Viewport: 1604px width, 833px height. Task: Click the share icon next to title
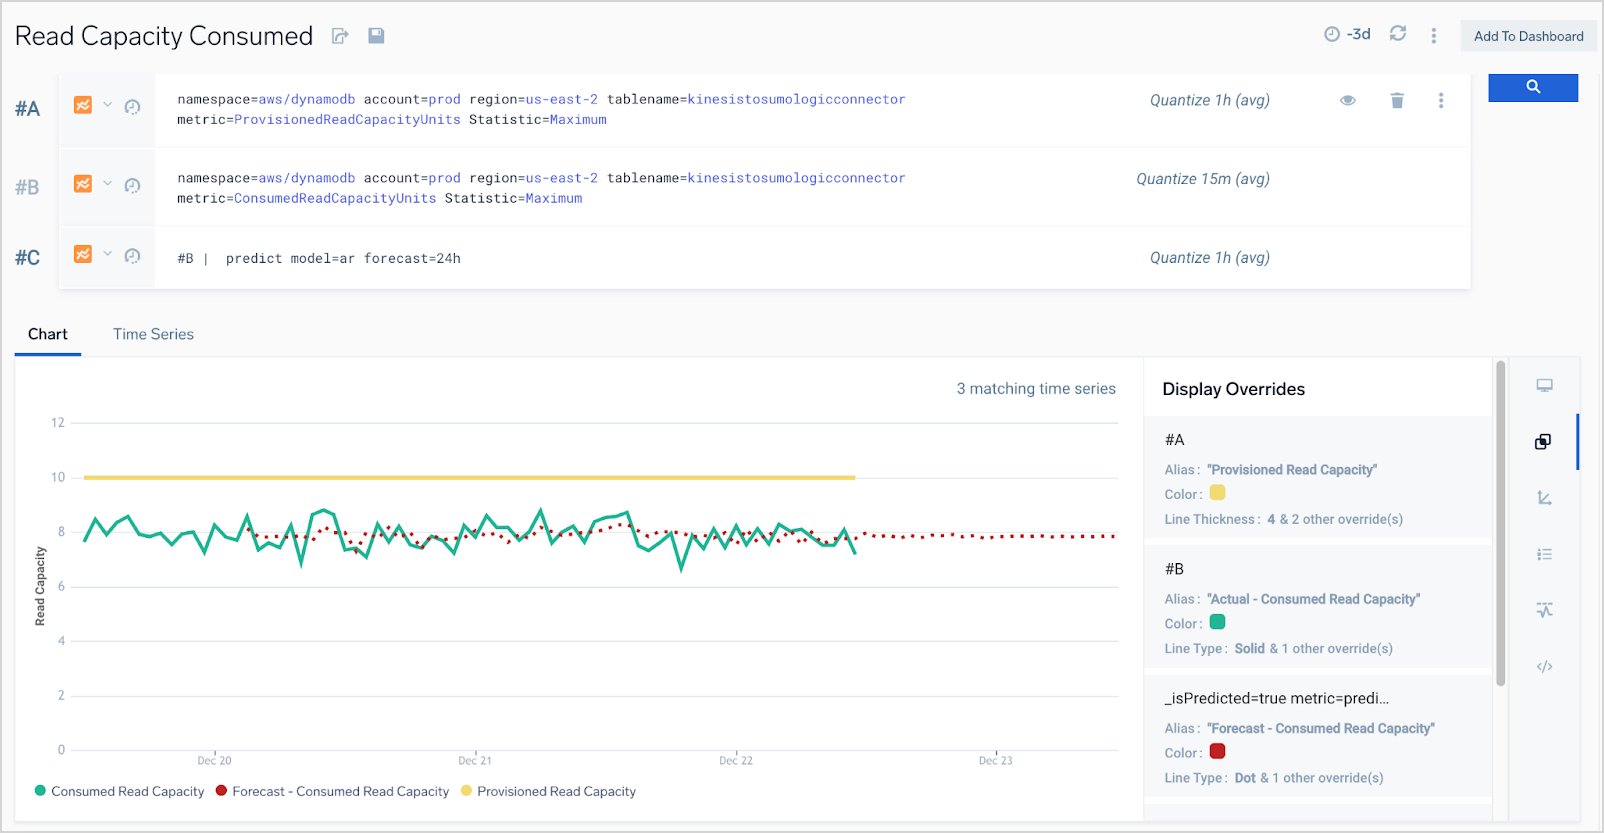click(x=340, y=36)
